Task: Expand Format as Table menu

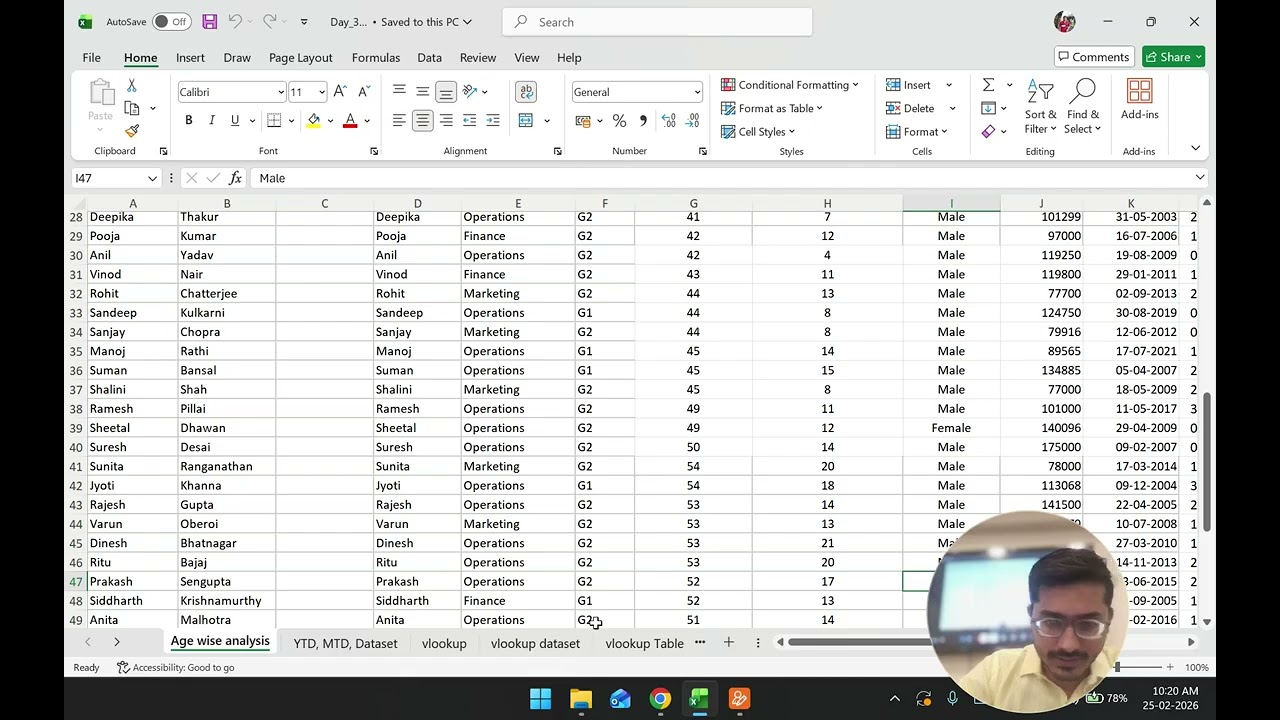Action: pyautogui.click(x=772, y=108)
